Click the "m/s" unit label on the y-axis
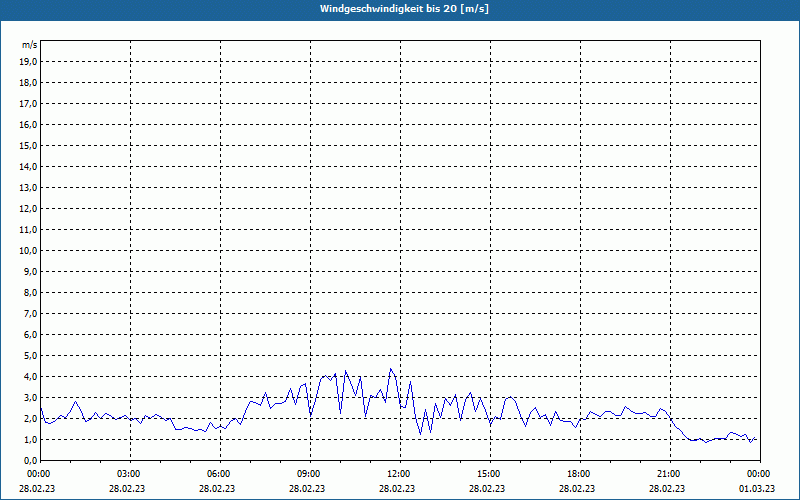 click(30, 45)
